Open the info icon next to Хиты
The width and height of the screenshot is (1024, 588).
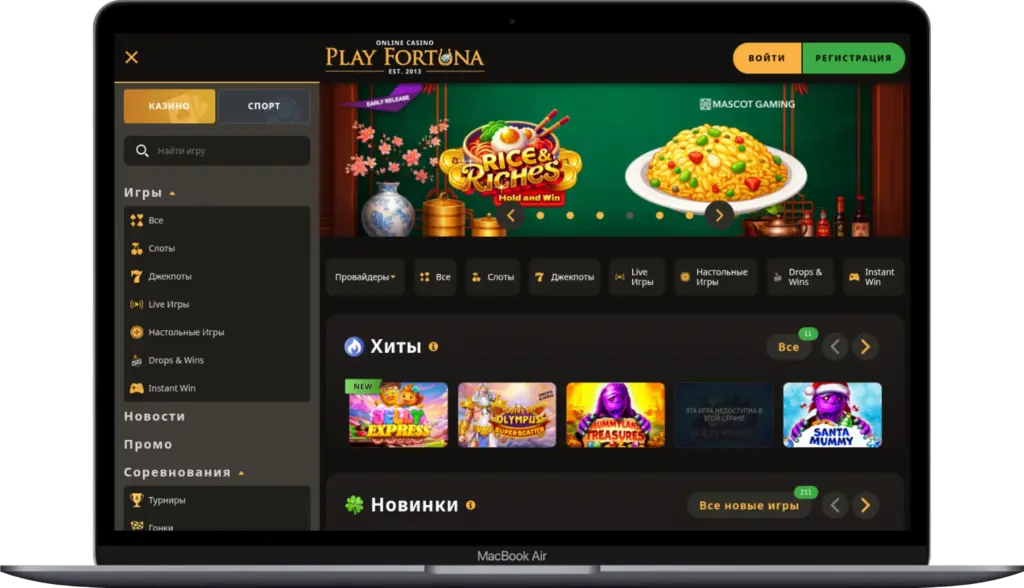(x=433, y=347)
